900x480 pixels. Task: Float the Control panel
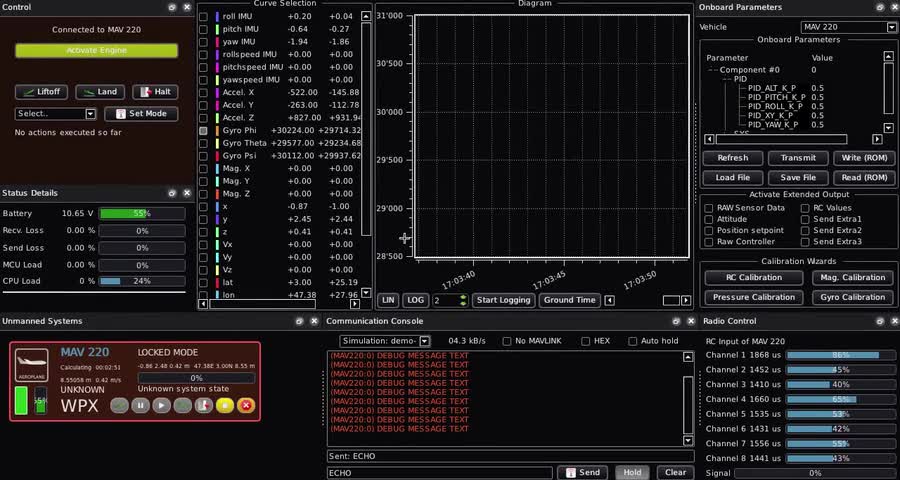[x=173, y=7]
